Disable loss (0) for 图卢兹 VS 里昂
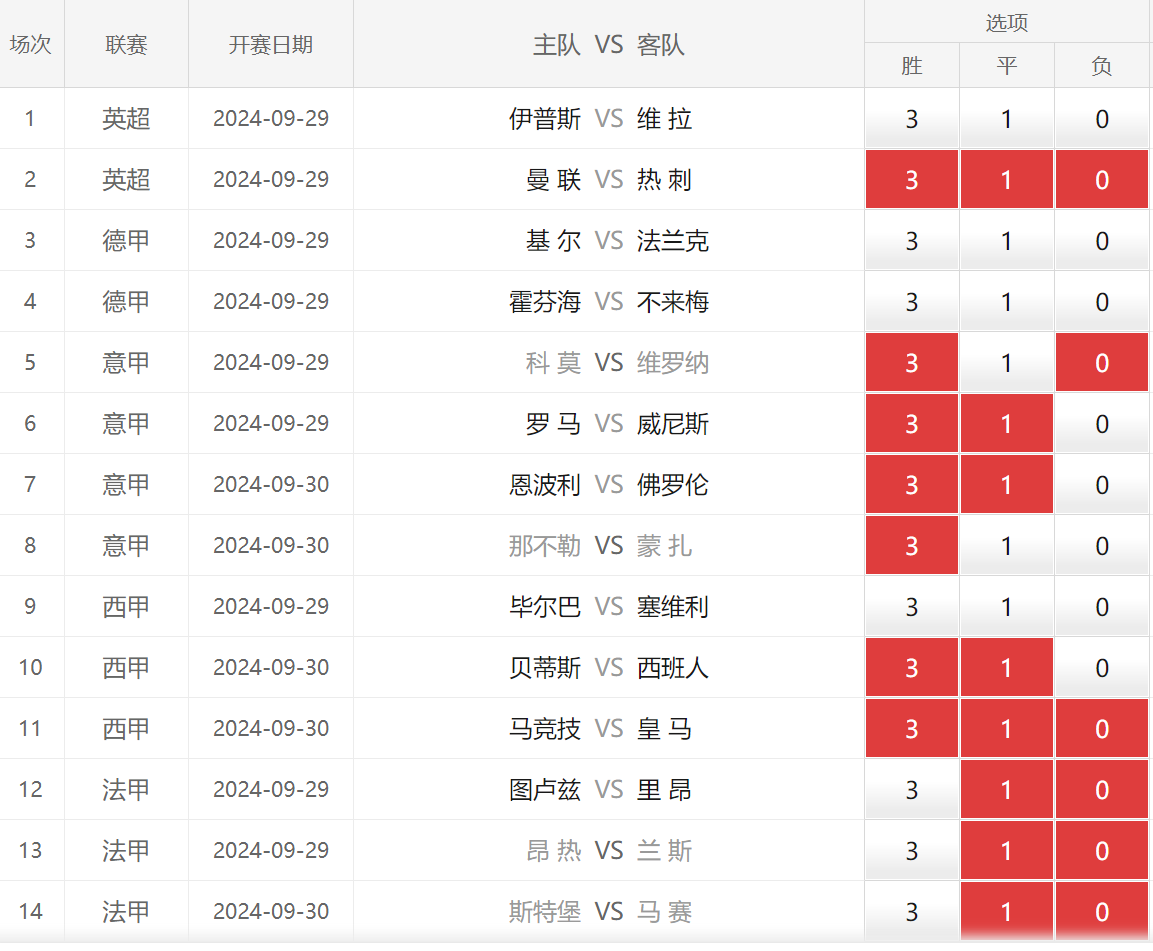The height and width of the screenshot is (951, 1153). (1102, 790)
